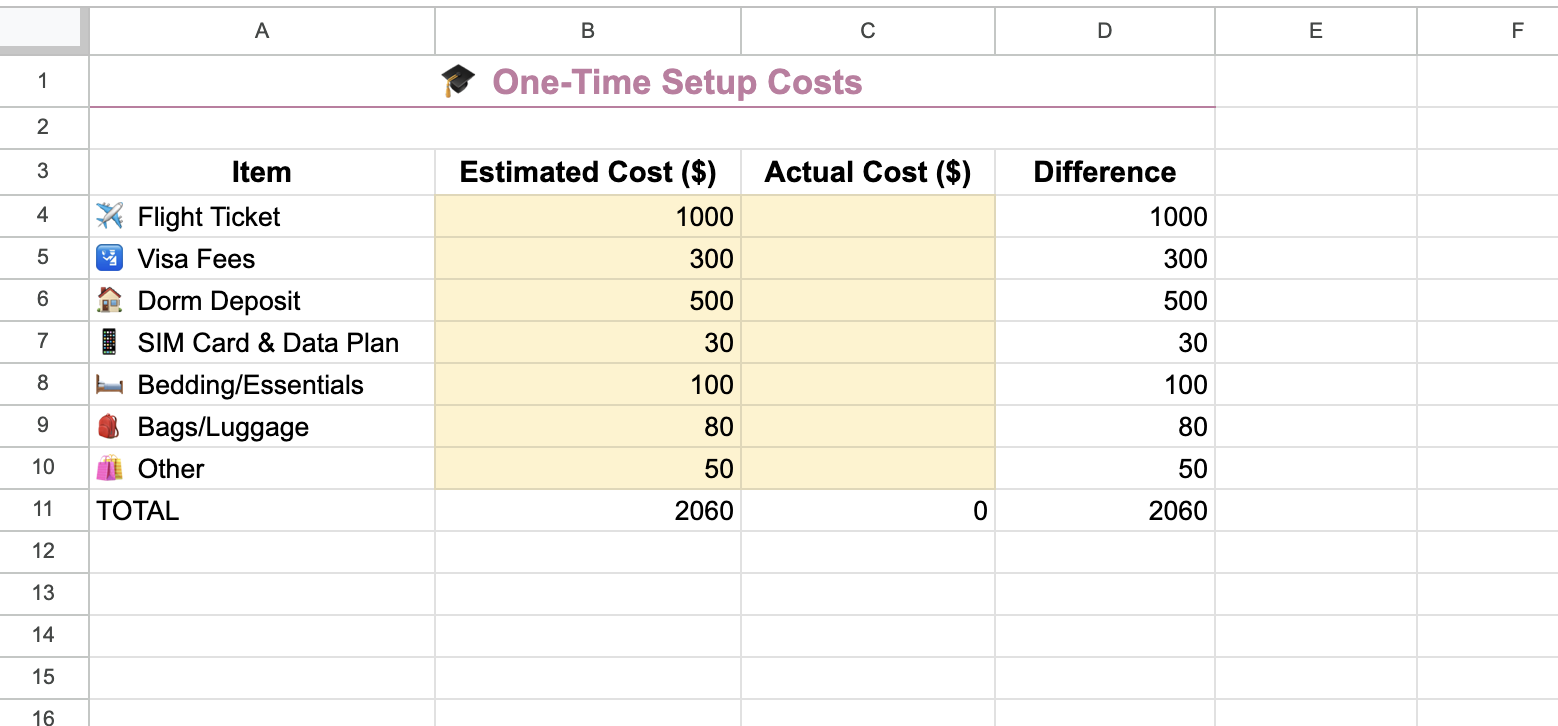
Task: Select column B header
Action: (586, 30)
